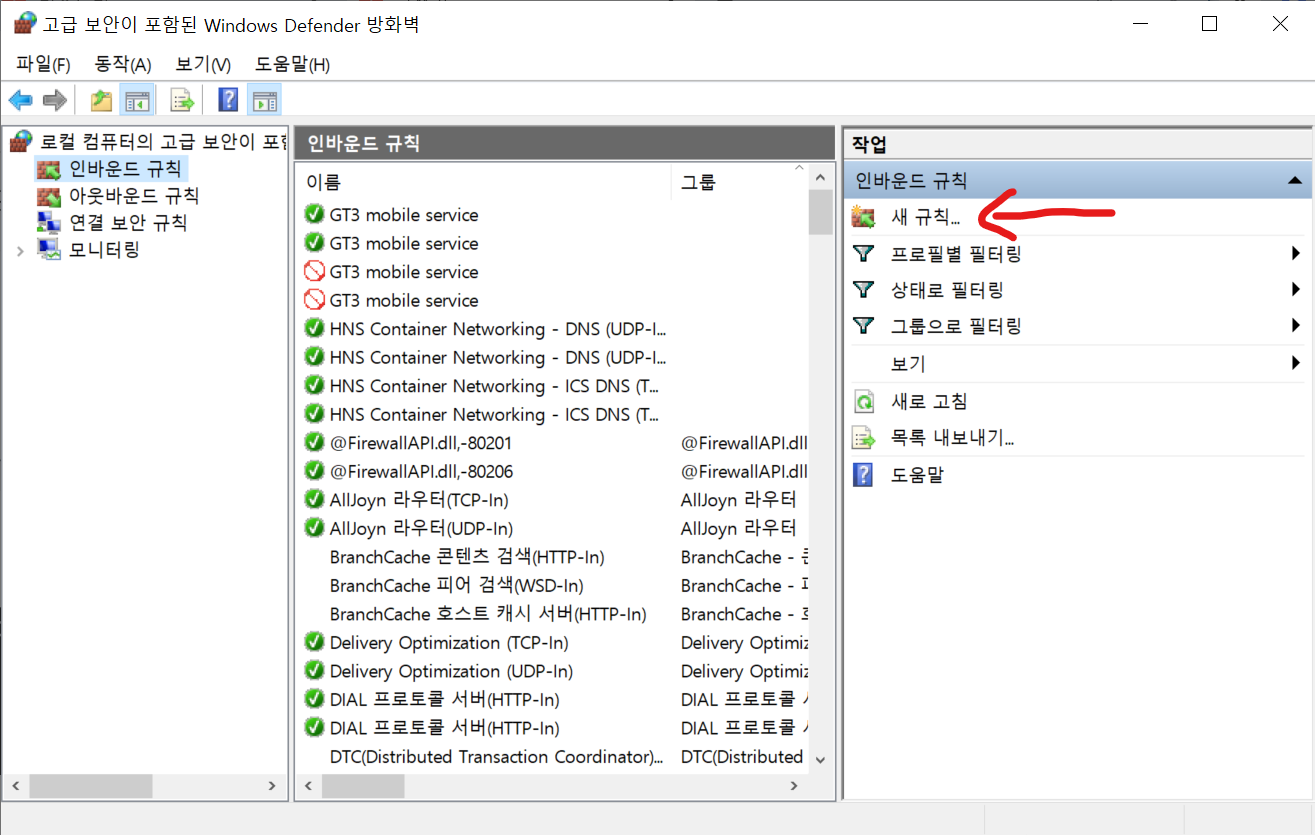Open the 동작(A) menu
1315x835 pixels.
pos(122,65)
